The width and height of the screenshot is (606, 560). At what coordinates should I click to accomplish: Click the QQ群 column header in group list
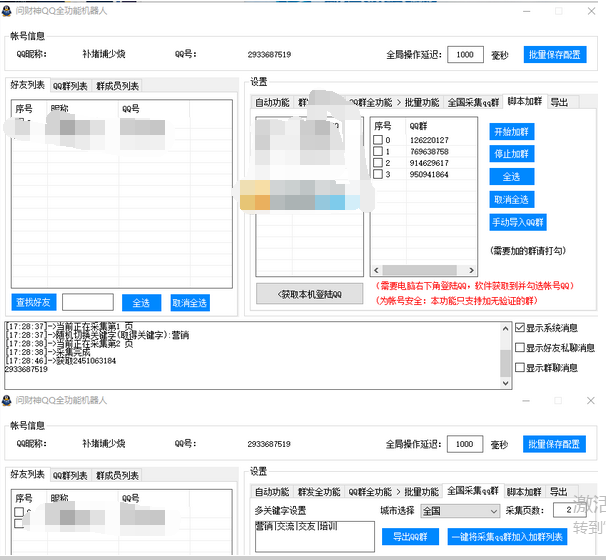click(x=419, y=126)
